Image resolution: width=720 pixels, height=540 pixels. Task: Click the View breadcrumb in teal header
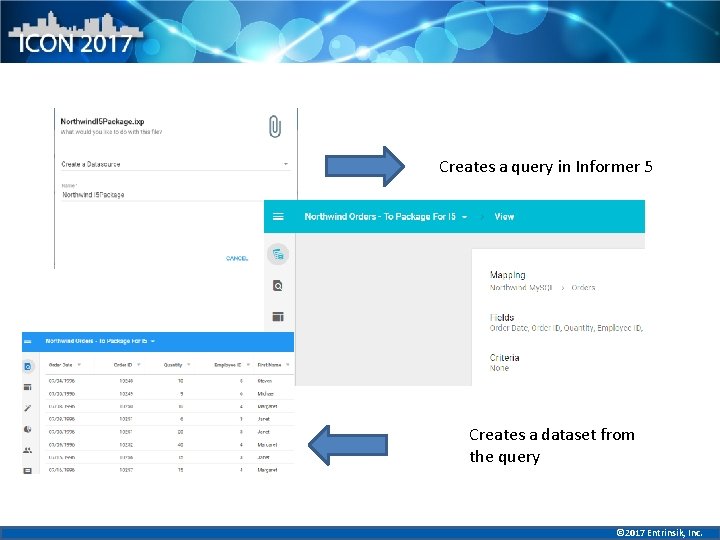(x=504, y=217)
